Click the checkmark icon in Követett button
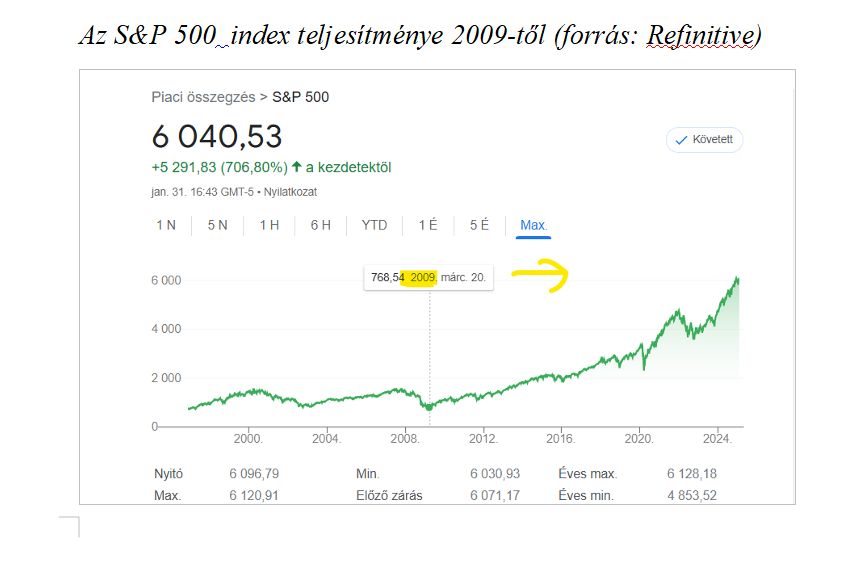846x583 pixels. pos(682,140)
